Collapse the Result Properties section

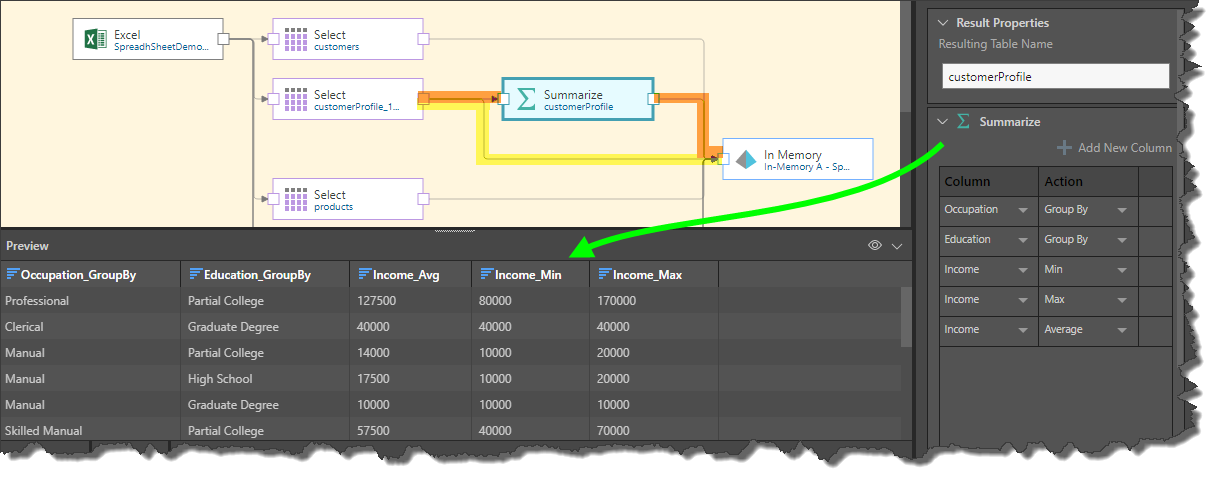tap(942, 23)
